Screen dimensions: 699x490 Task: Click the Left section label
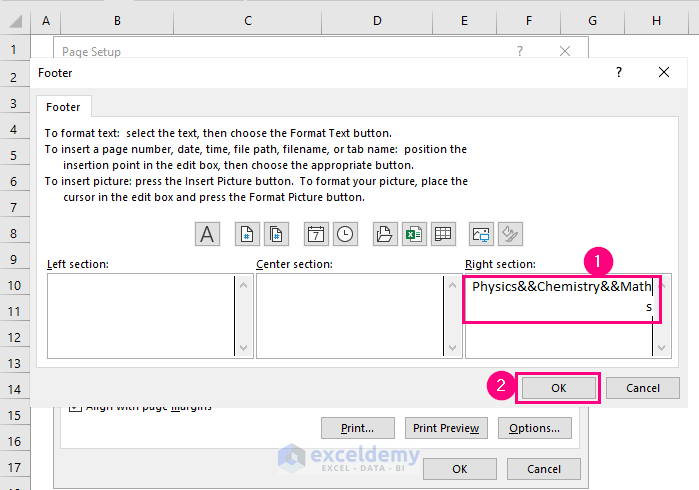(78, 264)
